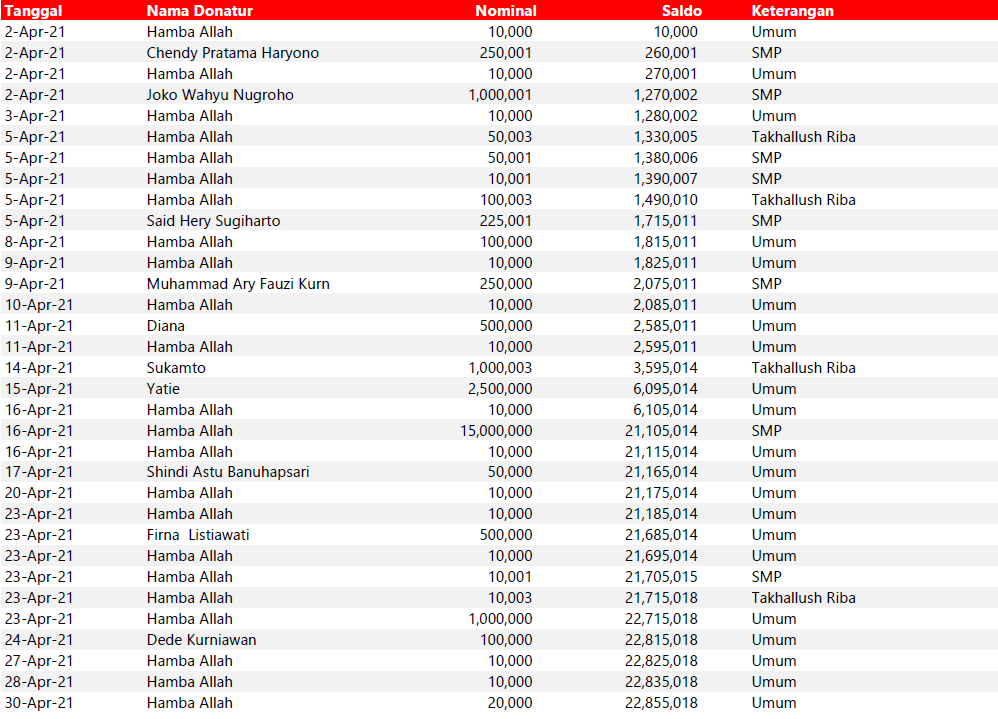Click the Keterangan column header

tap(792, 10)
